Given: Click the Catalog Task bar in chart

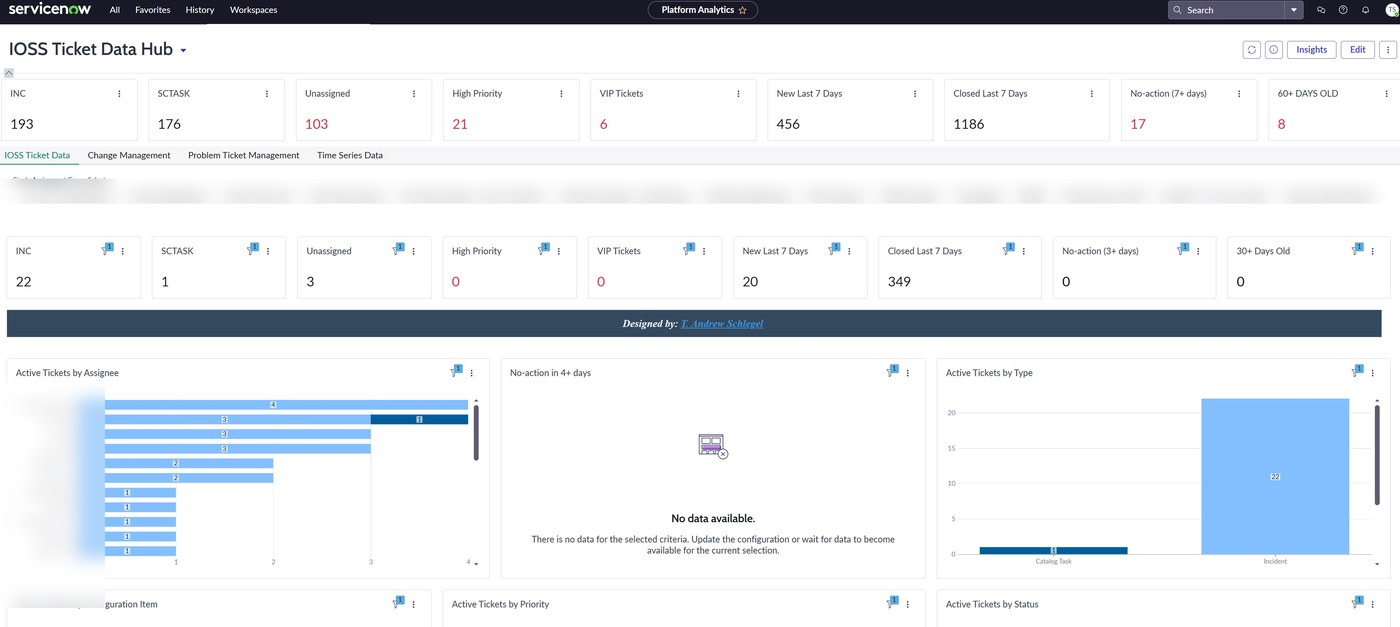Looking at the screenshot, I should (x=1054, y=550).
